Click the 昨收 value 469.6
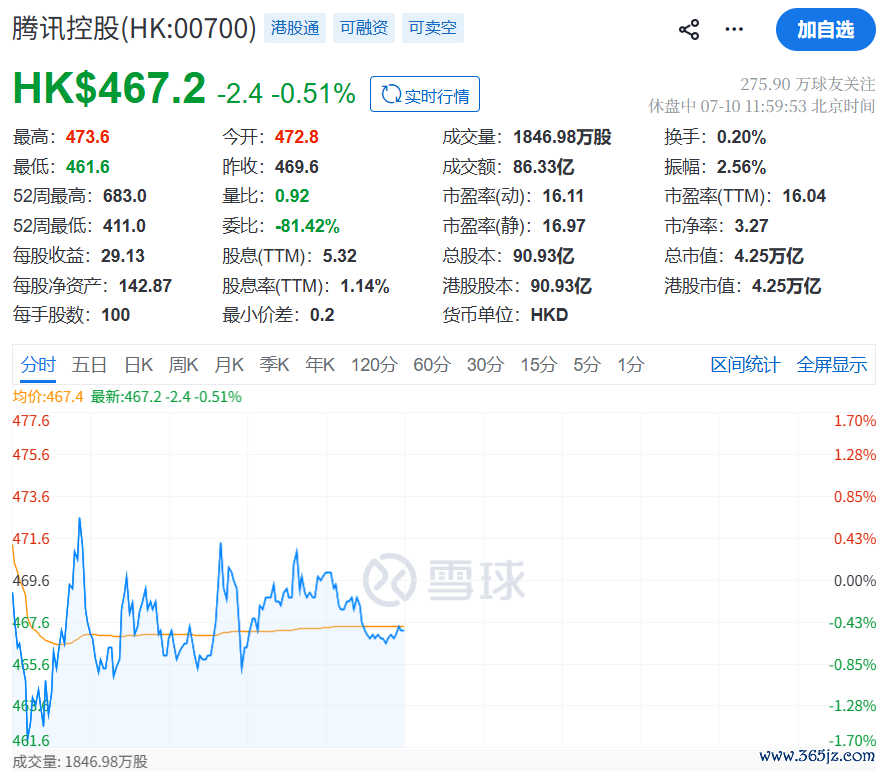This screenshot has width=882, height=771. (296, 166)
